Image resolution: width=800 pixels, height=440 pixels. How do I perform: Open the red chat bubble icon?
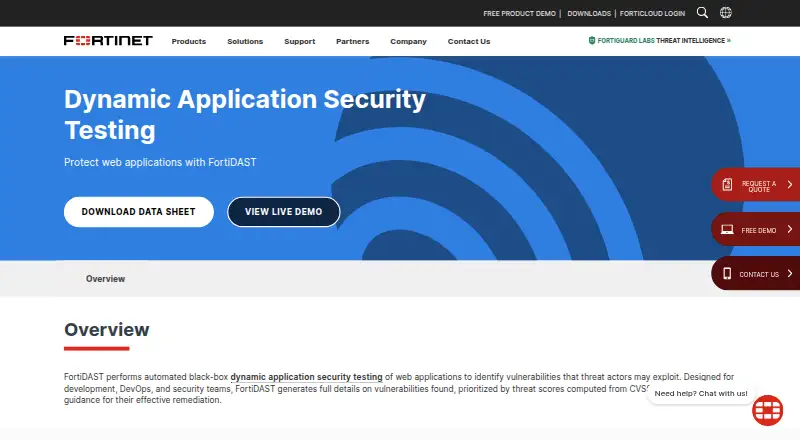[767, 410]
